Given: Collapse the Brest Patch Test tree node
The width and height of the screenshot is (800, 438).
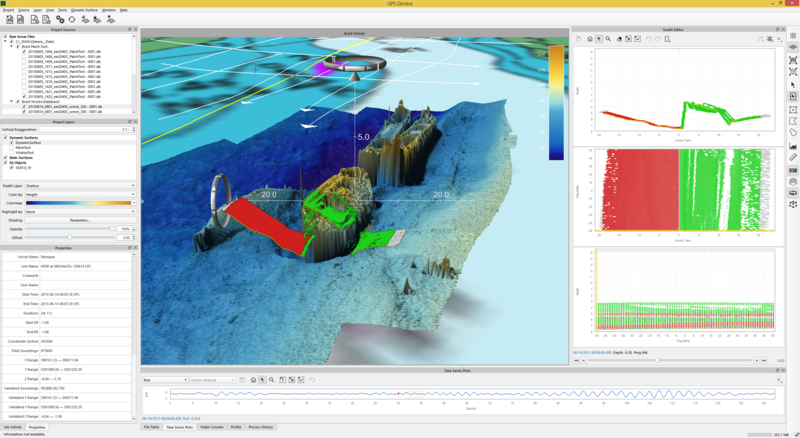Looking at the screenshot, I should pos(12,46).
